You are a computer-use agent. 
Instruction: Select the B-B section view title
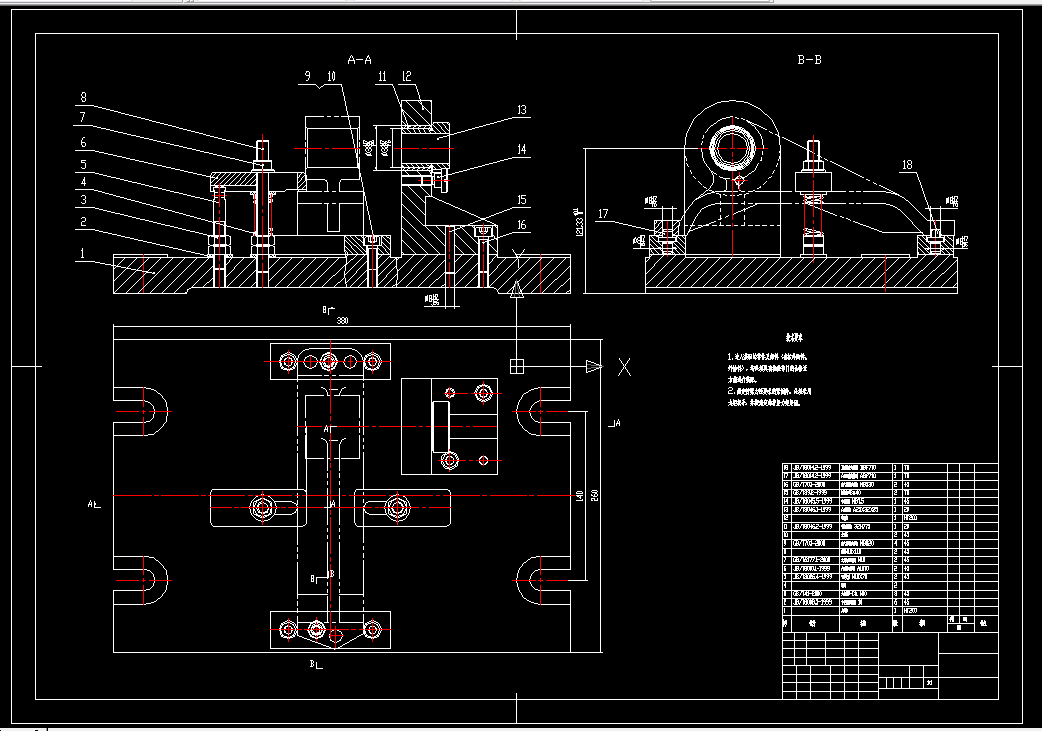(809, 60)
